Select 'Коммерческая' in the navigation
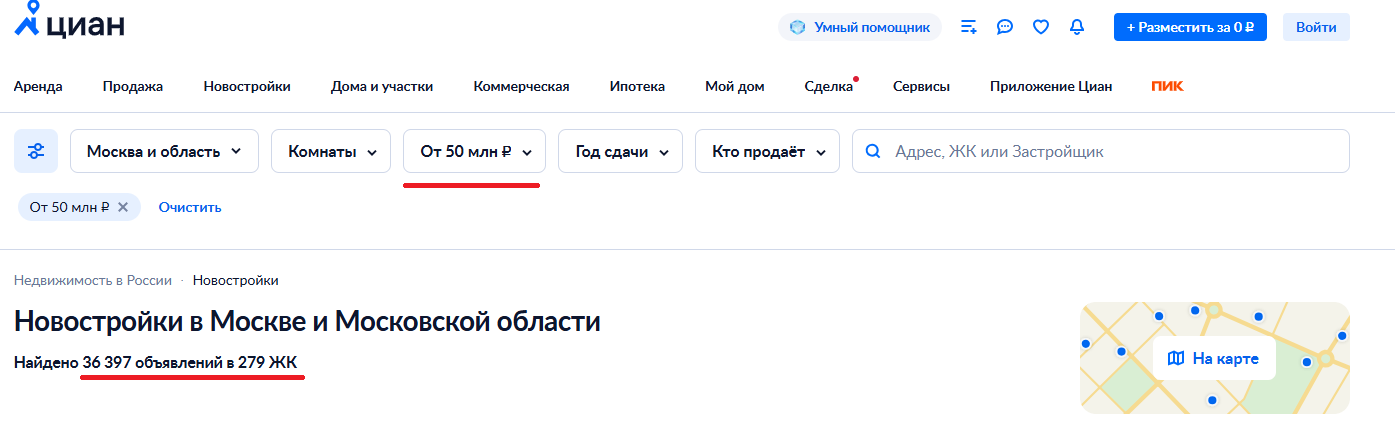Screen dimensions: 1395x426 click(x=521, y=86)
